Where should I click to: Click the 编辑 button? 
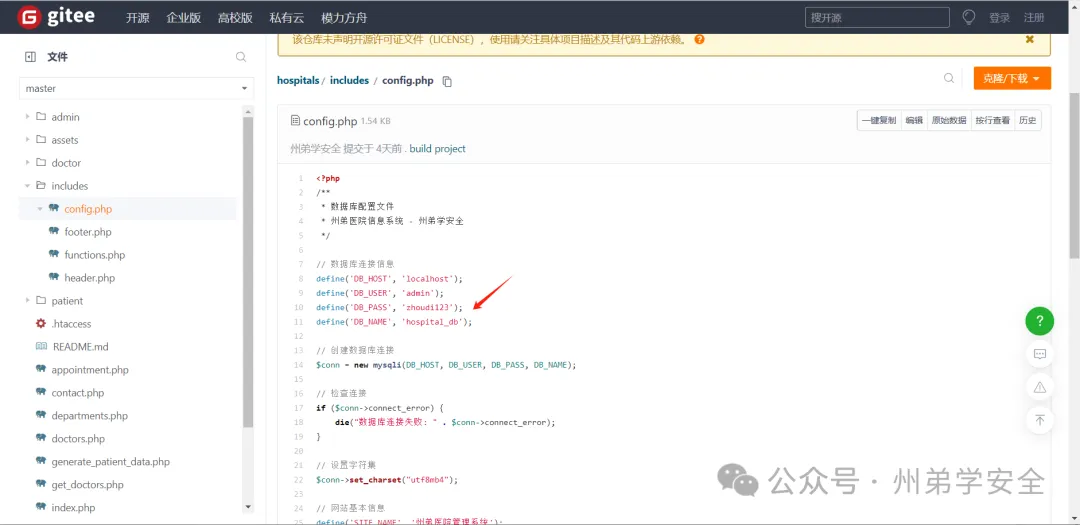914,121
